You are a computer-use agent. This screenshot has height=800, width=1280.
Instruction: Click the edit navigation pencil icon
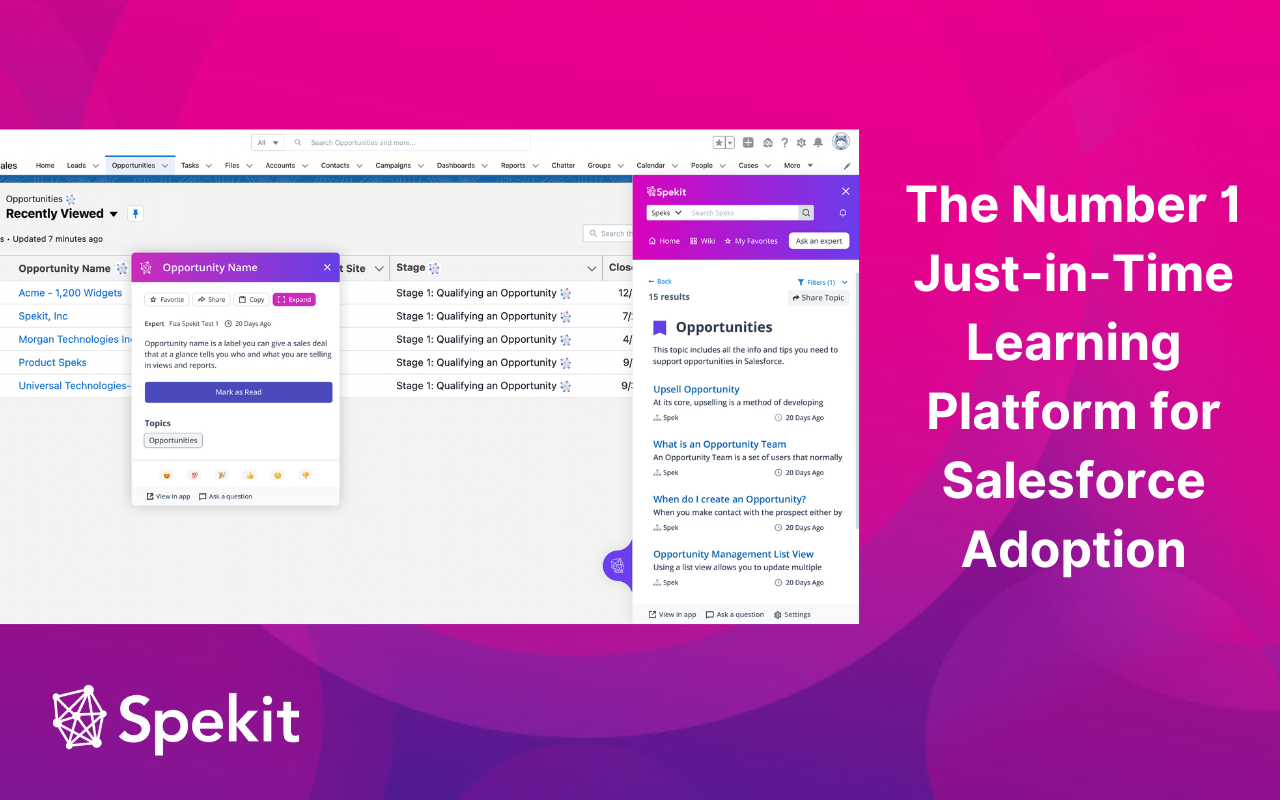tap(847, 166)
